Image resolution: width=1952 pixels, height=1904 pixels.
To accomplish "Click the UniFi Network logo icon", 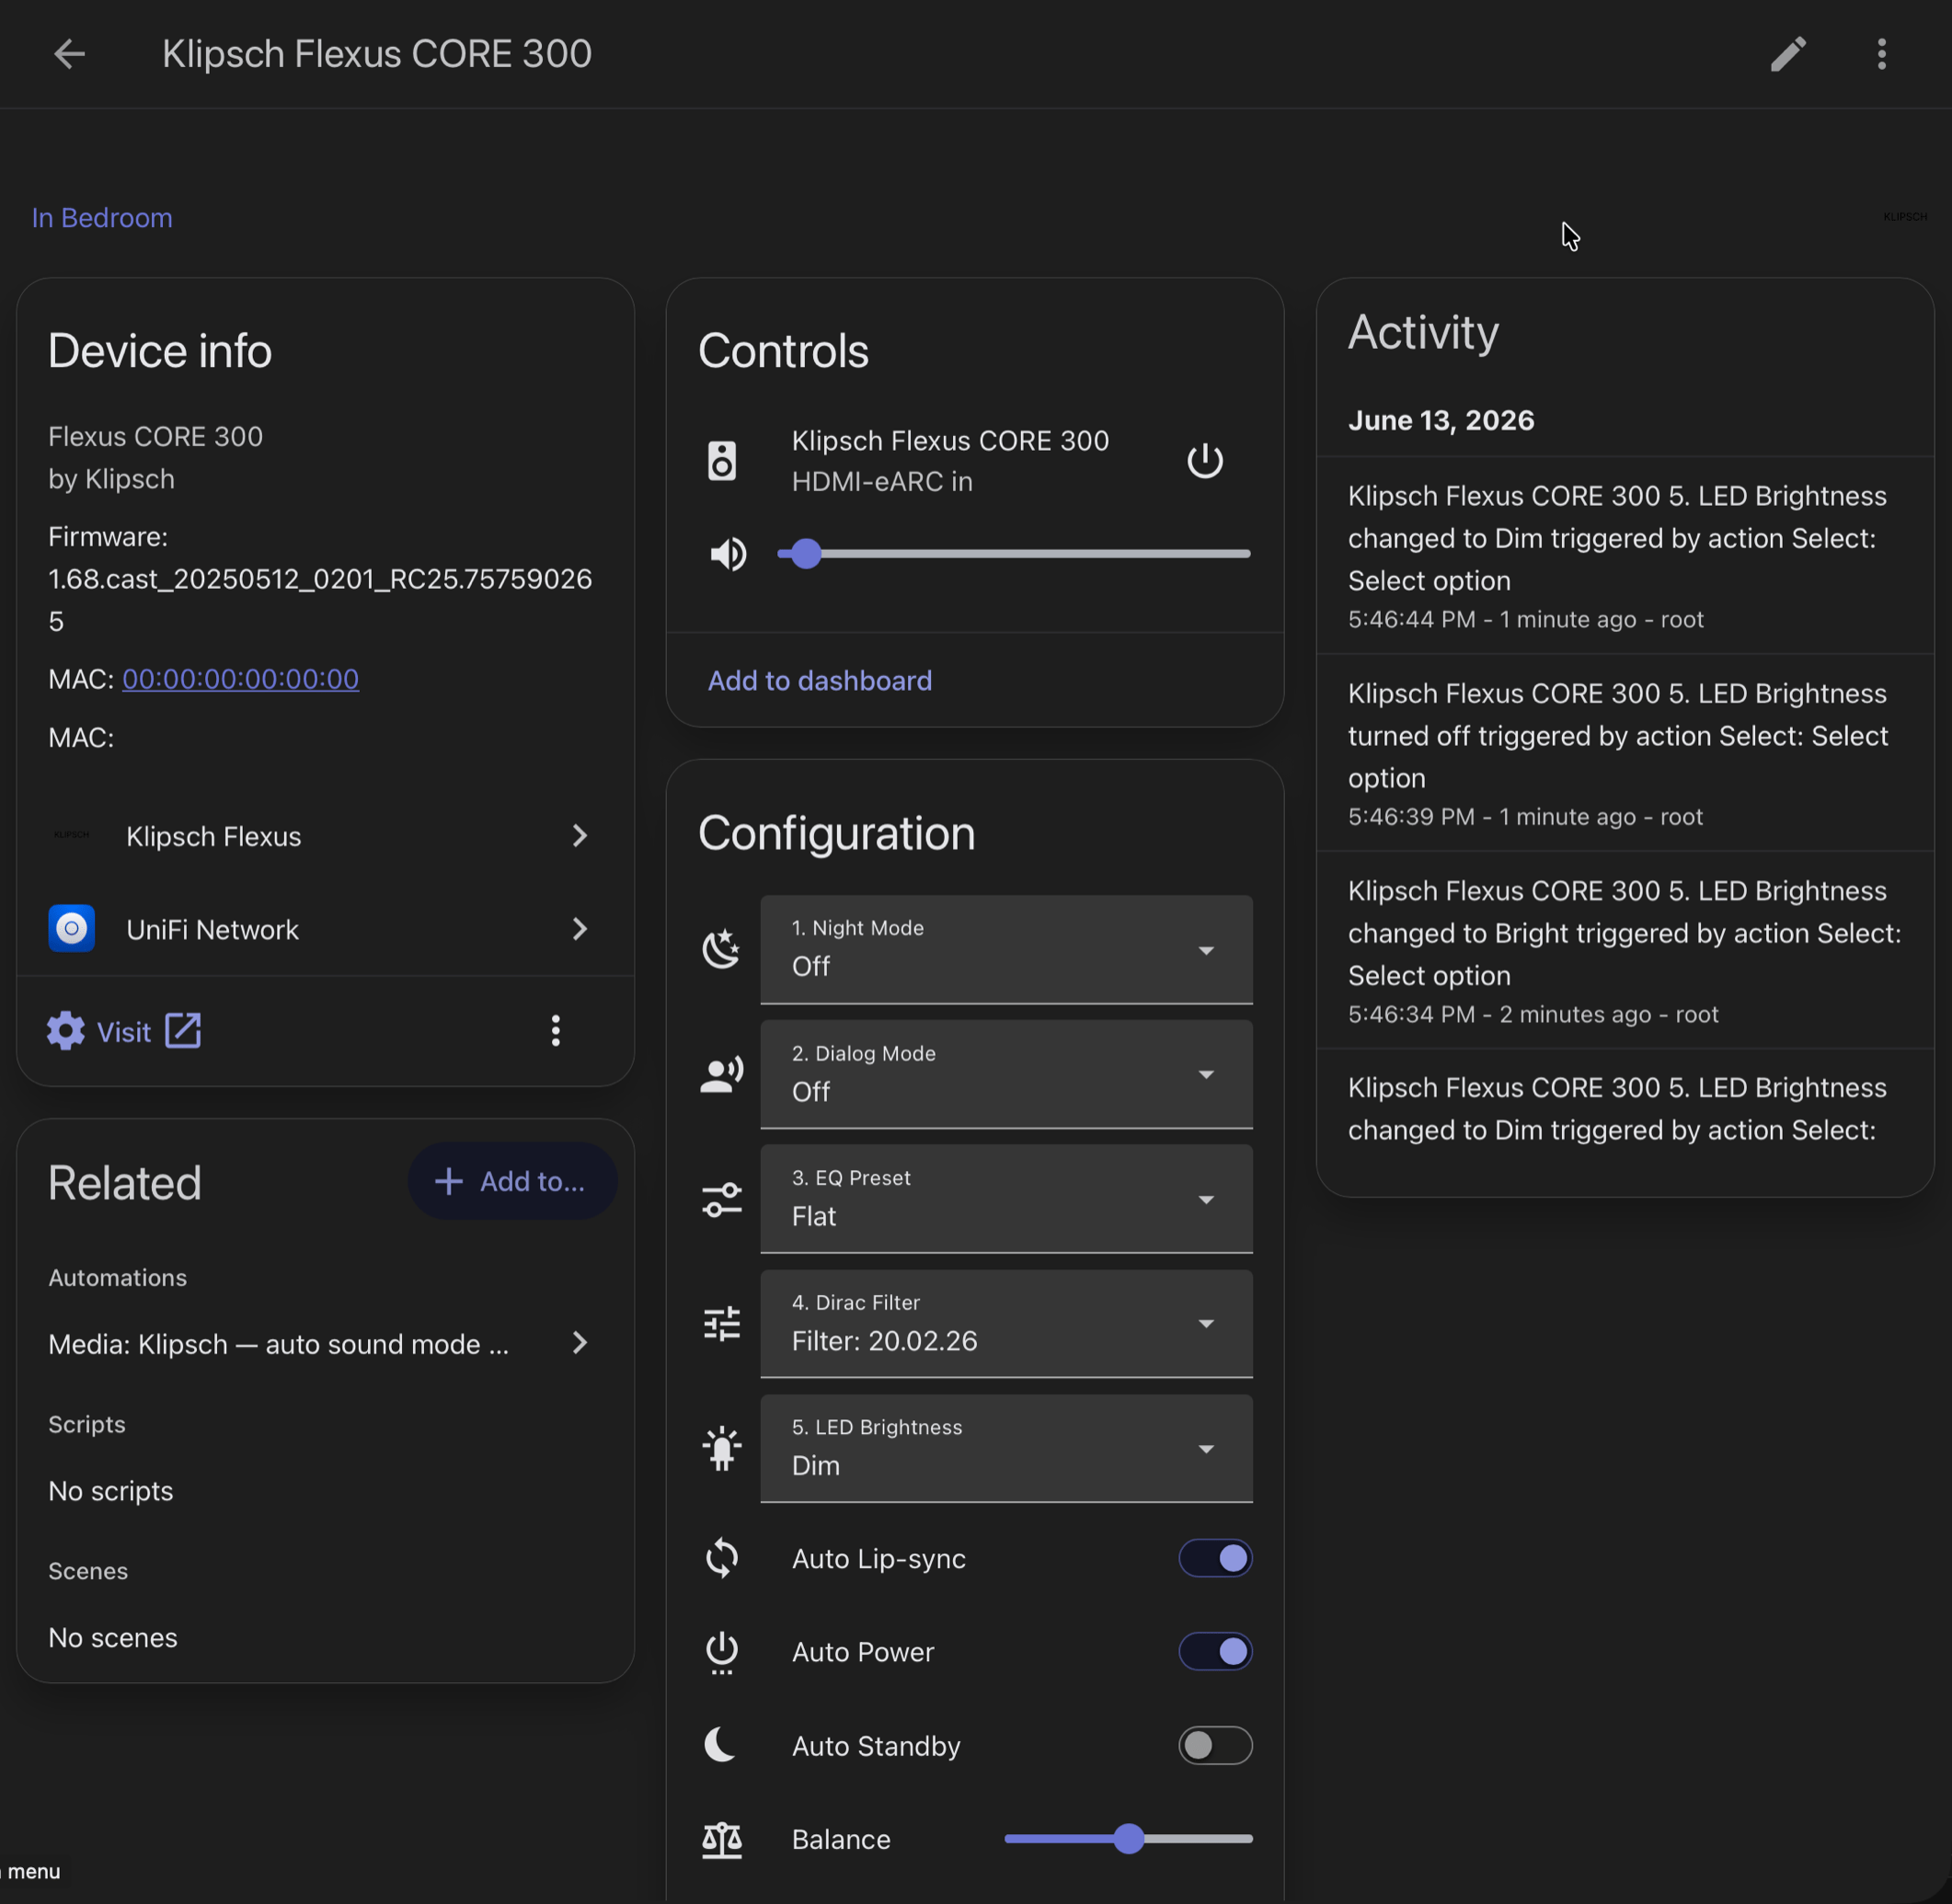I will pos(72,929).
